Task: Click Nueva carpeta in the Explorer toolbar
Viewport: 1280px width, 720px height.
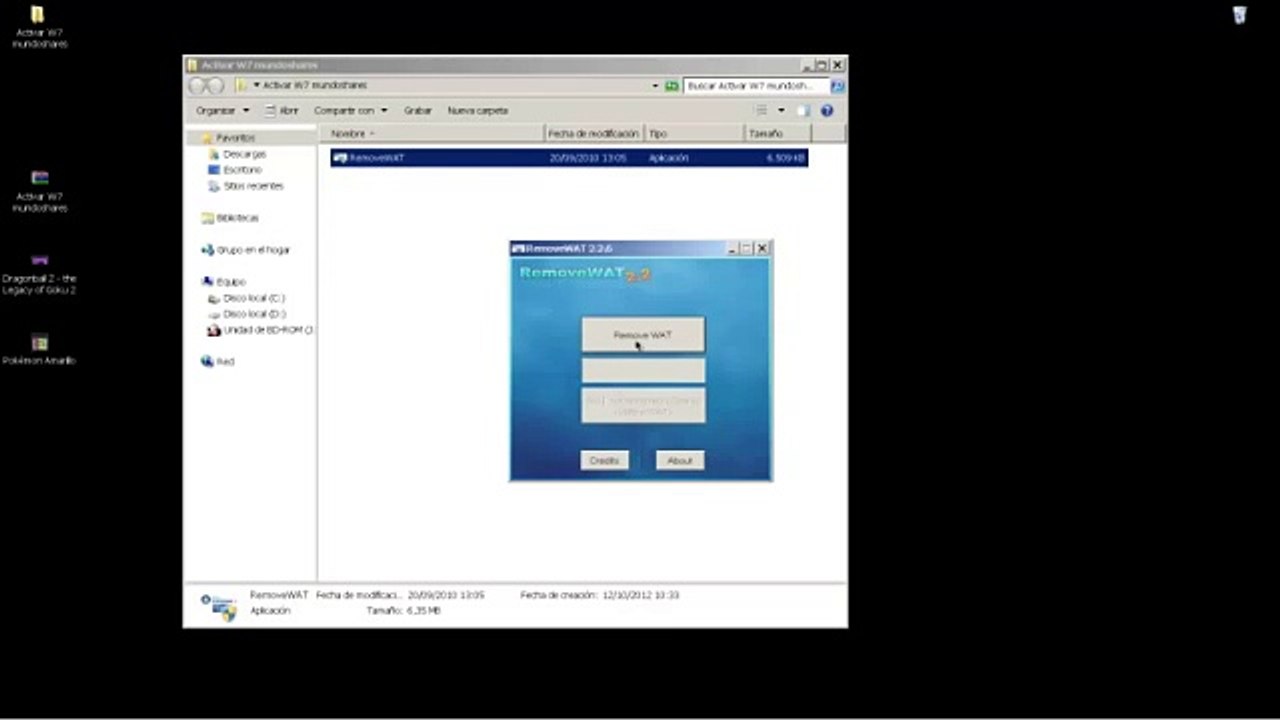Action: tap(478, 111)
